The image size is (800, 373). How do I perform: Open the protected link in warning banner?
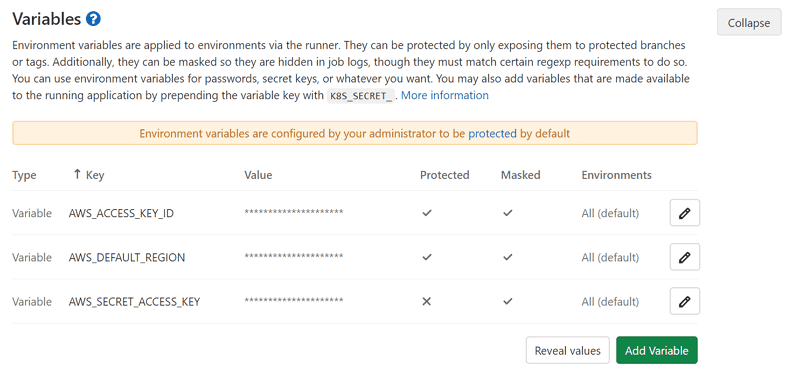click(492, 134)
